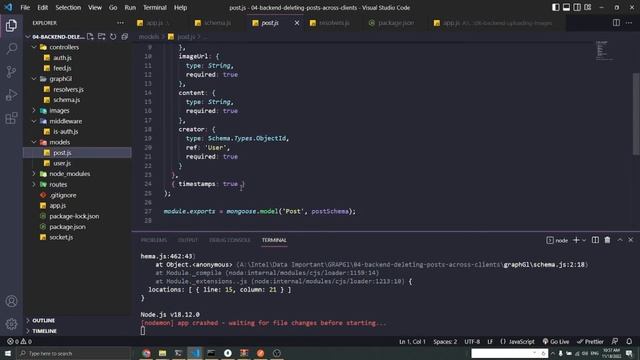Split the terminal panel
The image size is (640, 360).
(596, 240)
